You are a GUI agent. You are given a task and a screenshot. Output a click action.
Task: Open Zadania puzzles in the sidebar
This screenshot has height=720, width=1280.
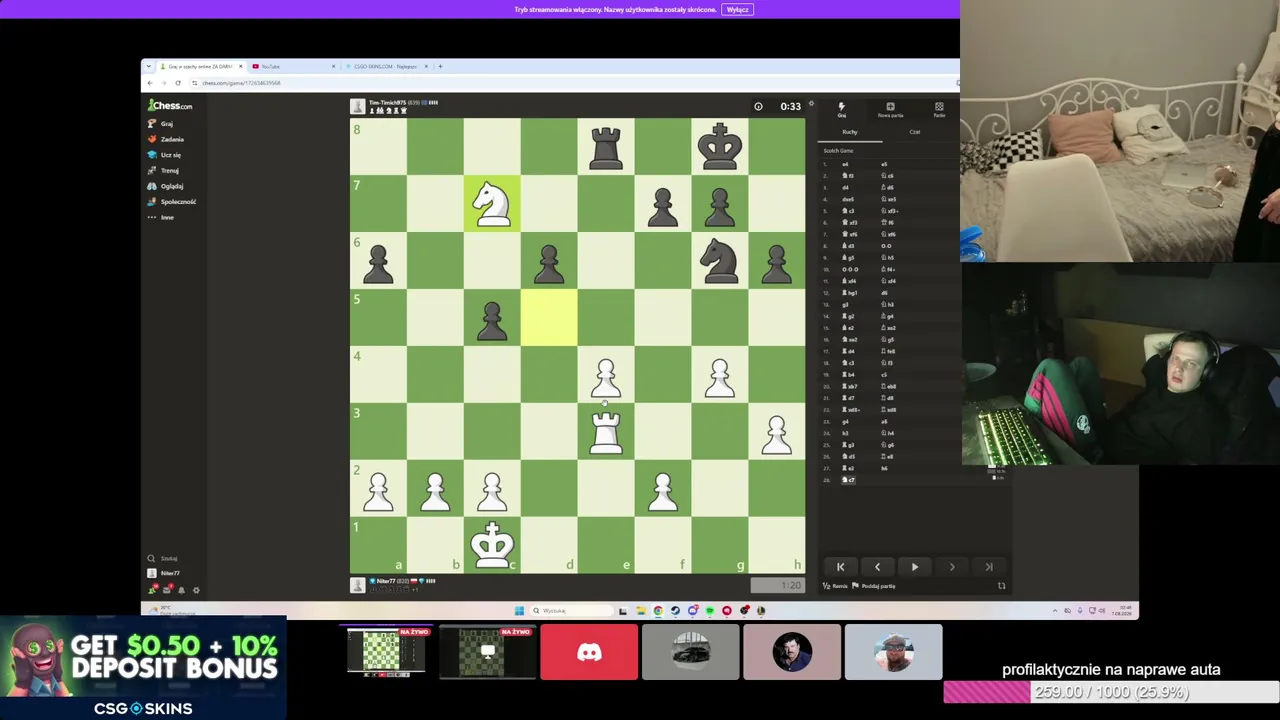tap(166, 139)
